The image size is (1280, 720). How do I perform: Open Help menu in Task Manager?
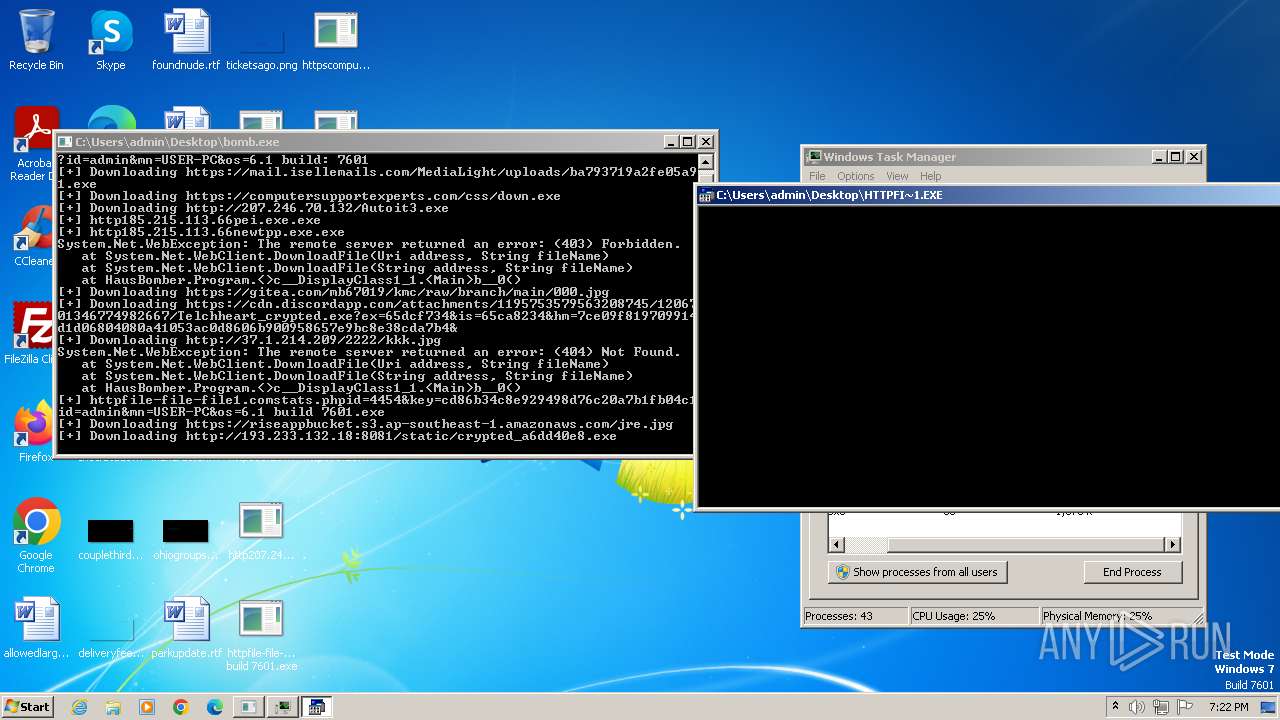(x=930, y=176)
